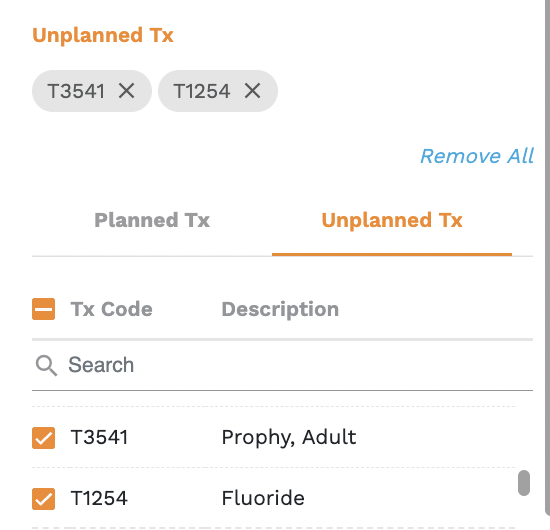Click the Unplanned Tx section heading
The width and height of the screenshot is (550, 530).
tap(103, 35)
